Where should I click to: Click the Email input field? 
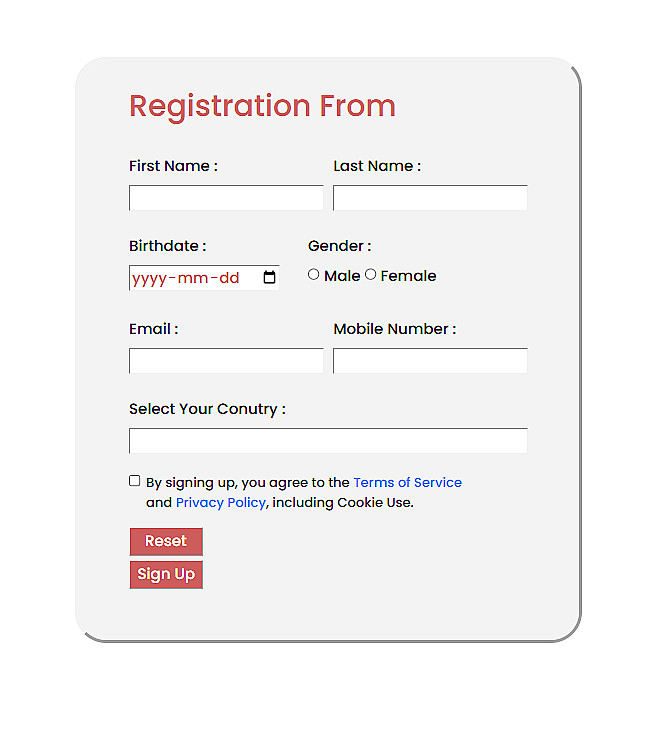[x=226, y=361]
